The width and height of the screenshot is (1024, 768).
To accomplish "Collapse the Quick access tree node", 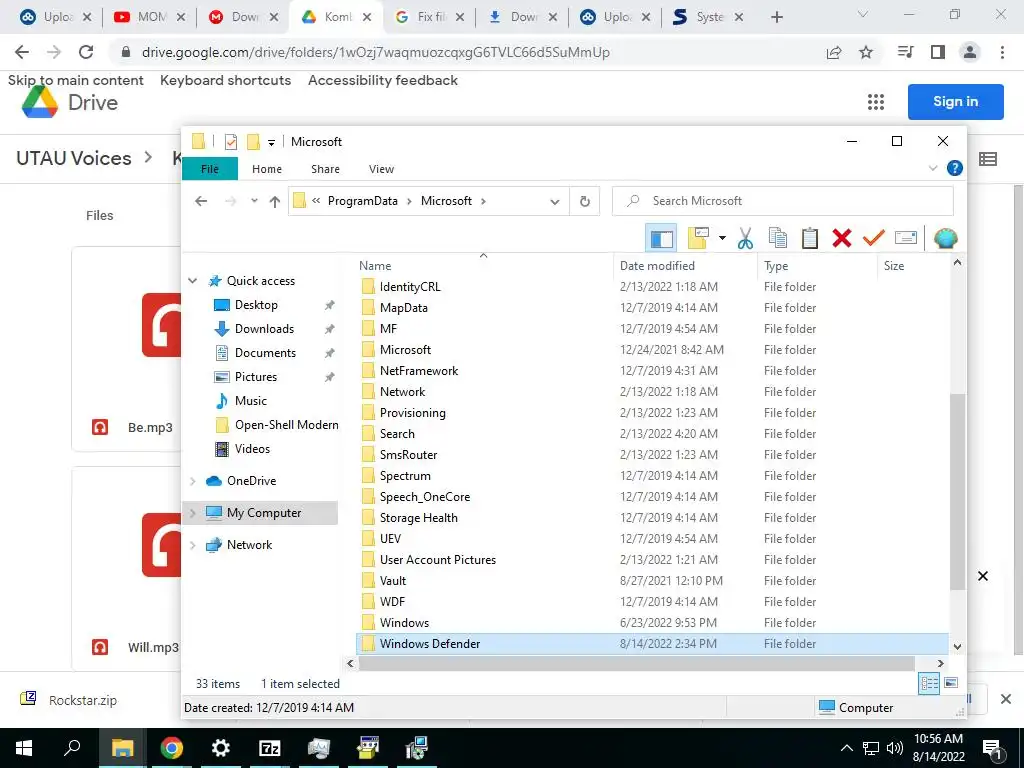I will (193, 281).
